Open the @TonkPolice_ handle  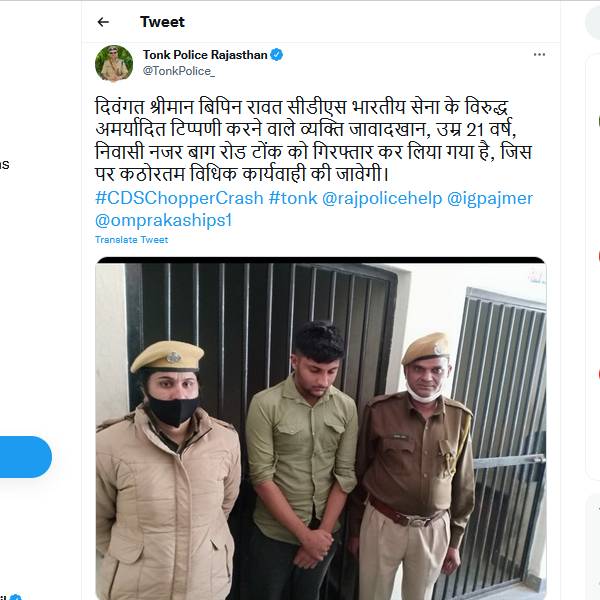179,71
